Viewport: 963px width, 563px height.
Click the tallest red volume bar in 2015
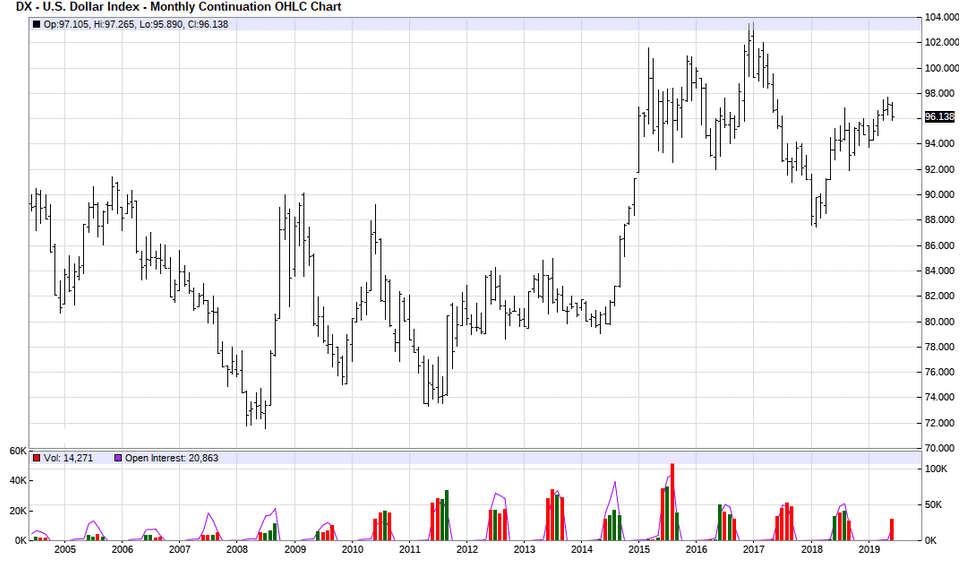[x=672, y=502]
